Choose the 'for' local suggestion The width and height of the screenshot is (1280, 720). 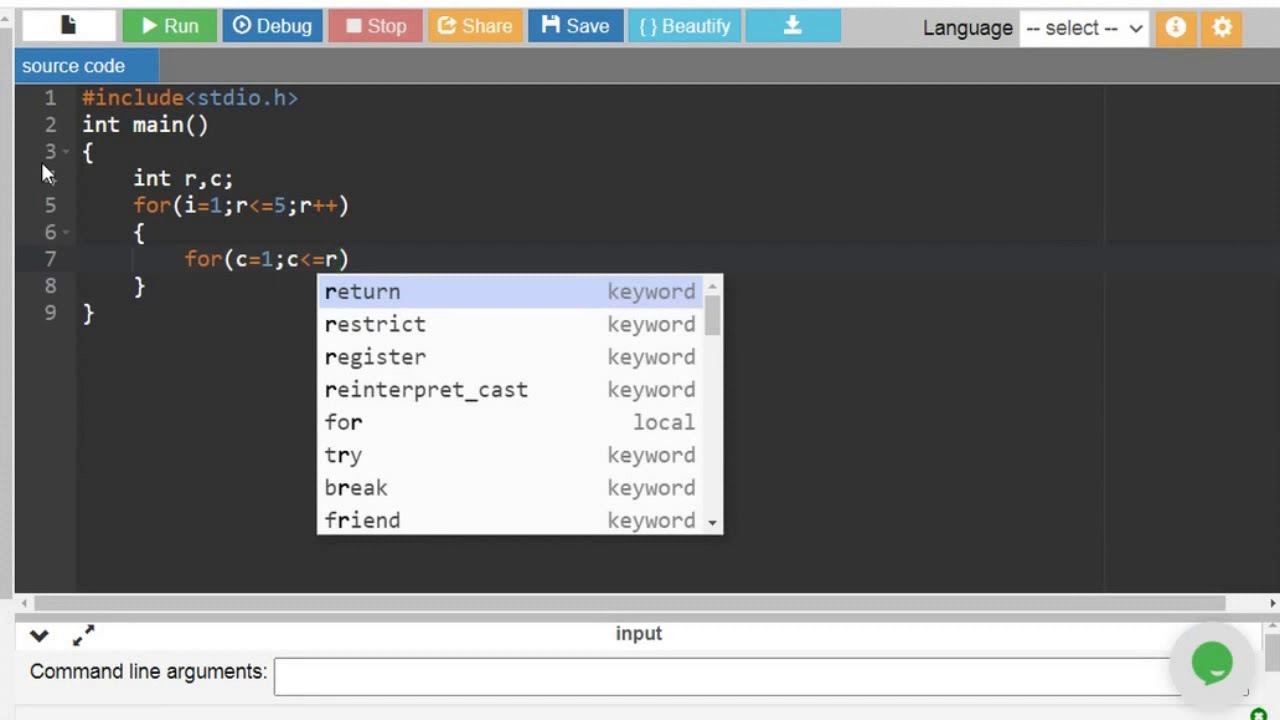[x=510, y=422]
